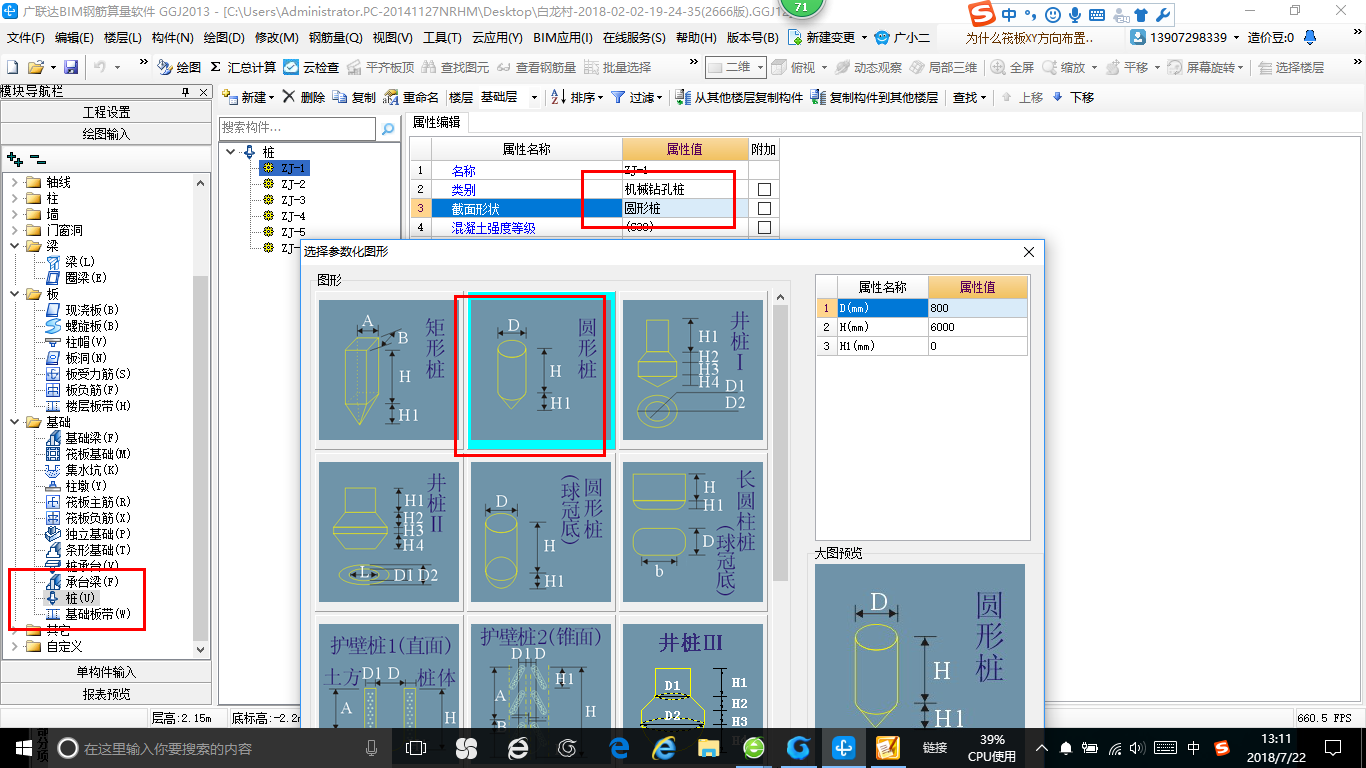Open the 绘图 drawing tool
Image resolution: width=1366 pixels, height=768 pixels.
pyautogui.click(x=180, y=67)
